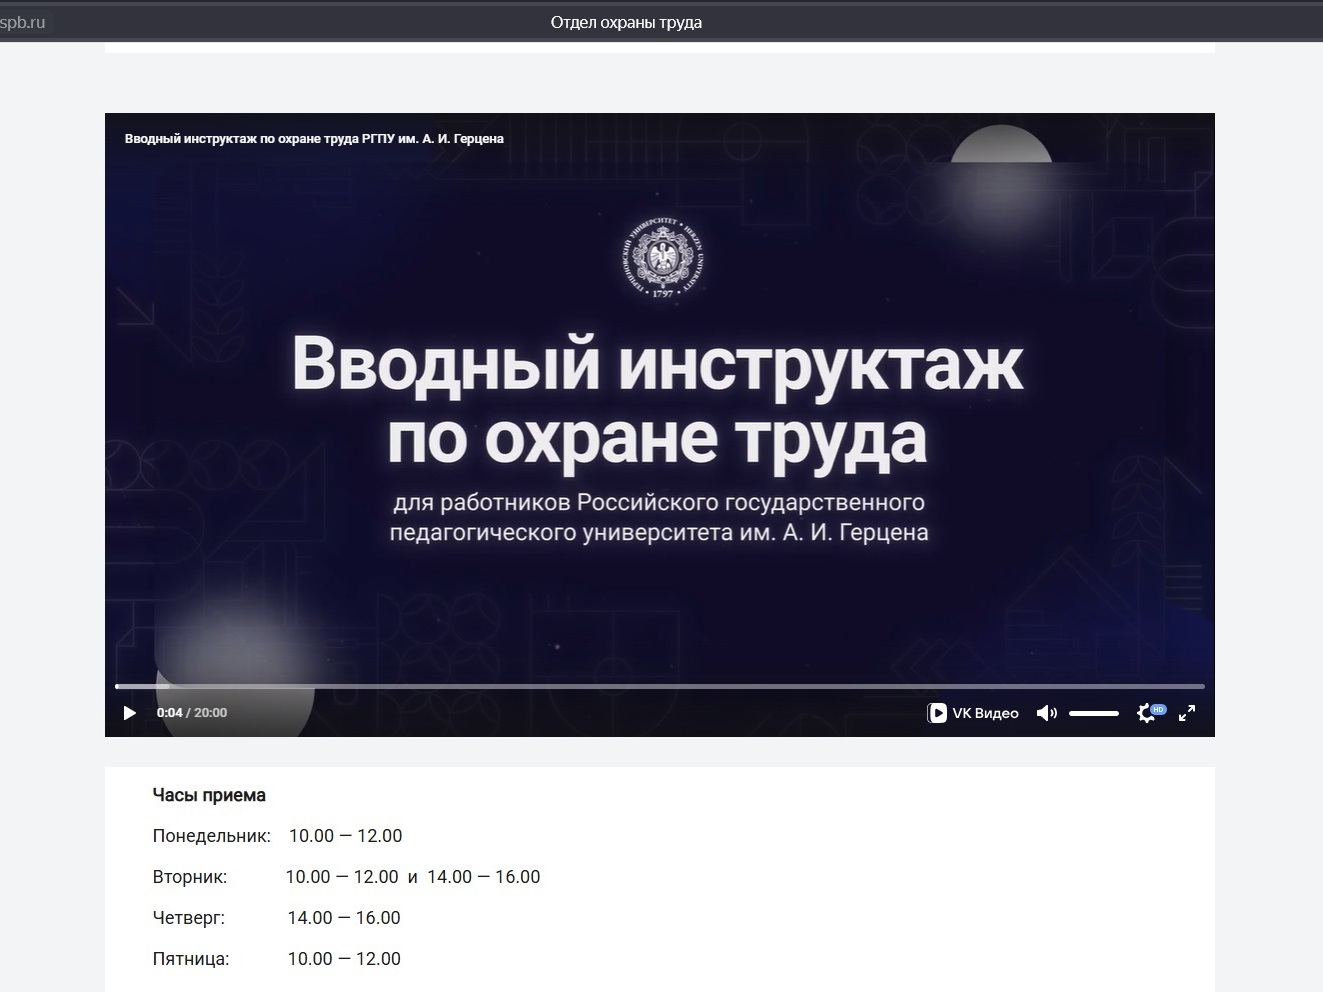
Task: Select the 'Часы приема' heading
Action: click(209, 795)
